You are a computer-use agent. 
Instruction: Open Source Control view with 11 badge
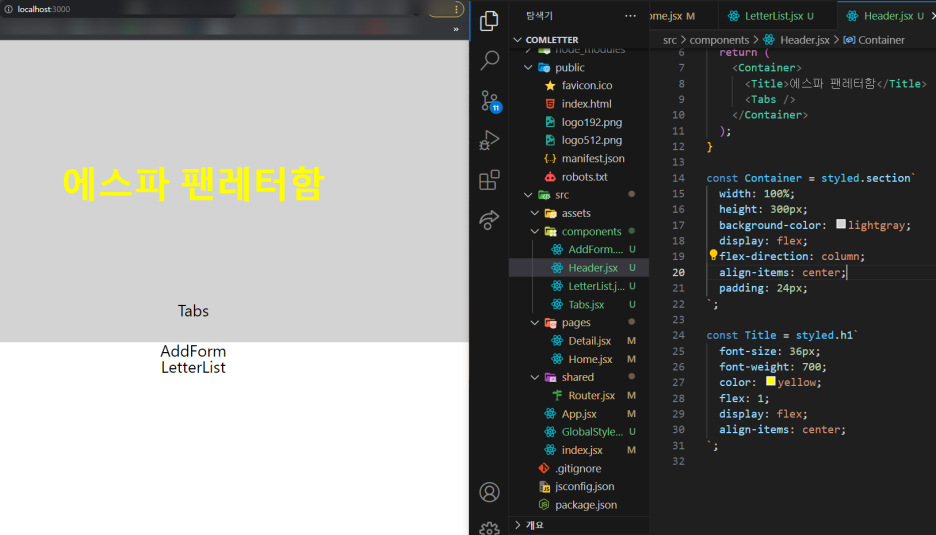(x=490, y=101)
